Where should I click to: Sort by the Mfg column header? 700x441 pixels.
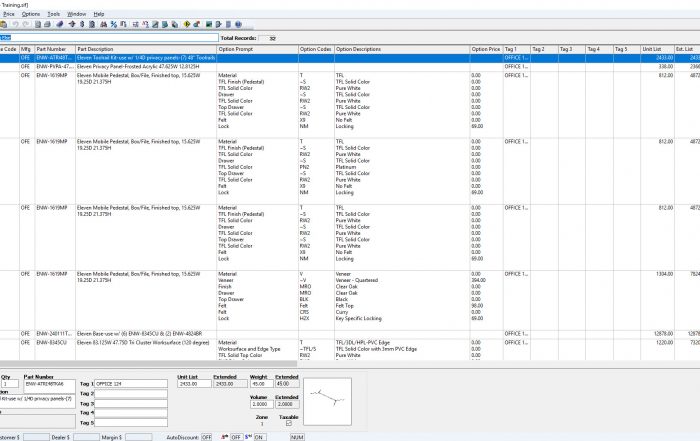pyautogui.click(x=27, y=49)
